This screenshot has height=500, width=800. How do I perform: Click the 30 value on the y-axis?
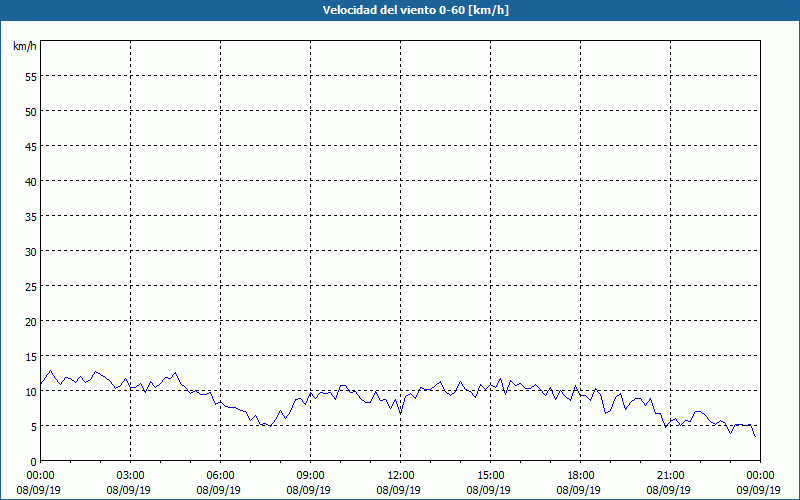(30, 251)
